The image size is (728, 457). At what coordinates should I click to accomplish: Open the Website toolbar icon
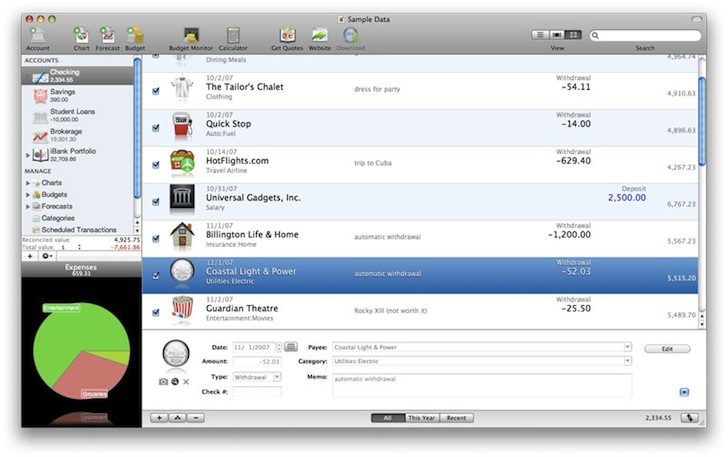point(320,36)
